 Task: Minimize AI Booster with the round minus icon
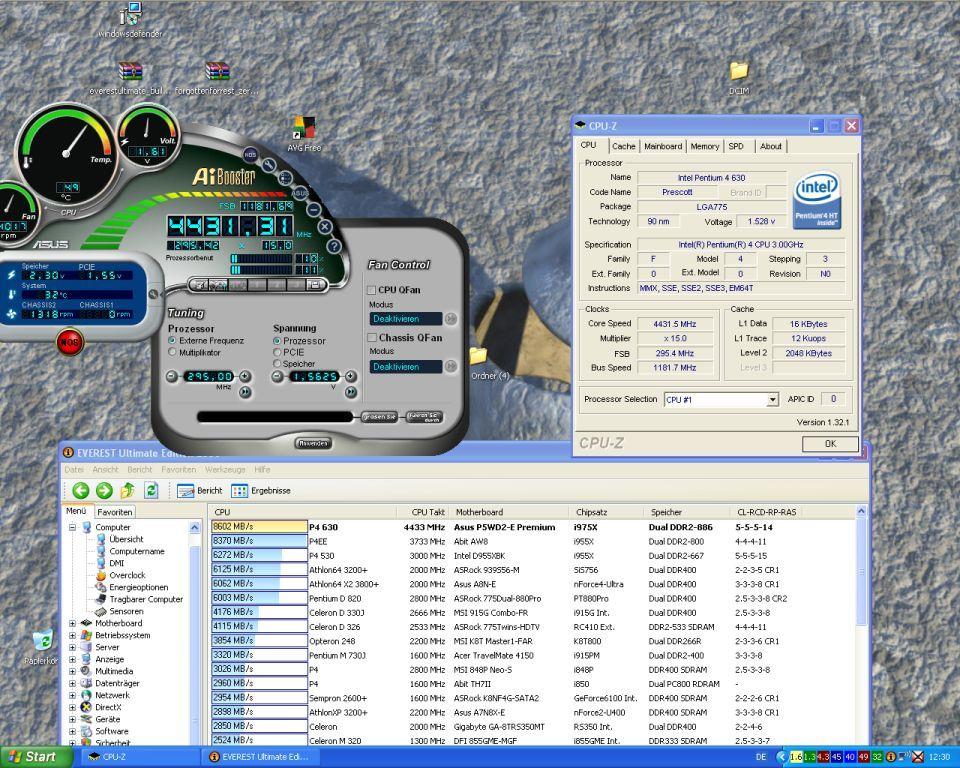pyautogui.click(x=313, y=209)
